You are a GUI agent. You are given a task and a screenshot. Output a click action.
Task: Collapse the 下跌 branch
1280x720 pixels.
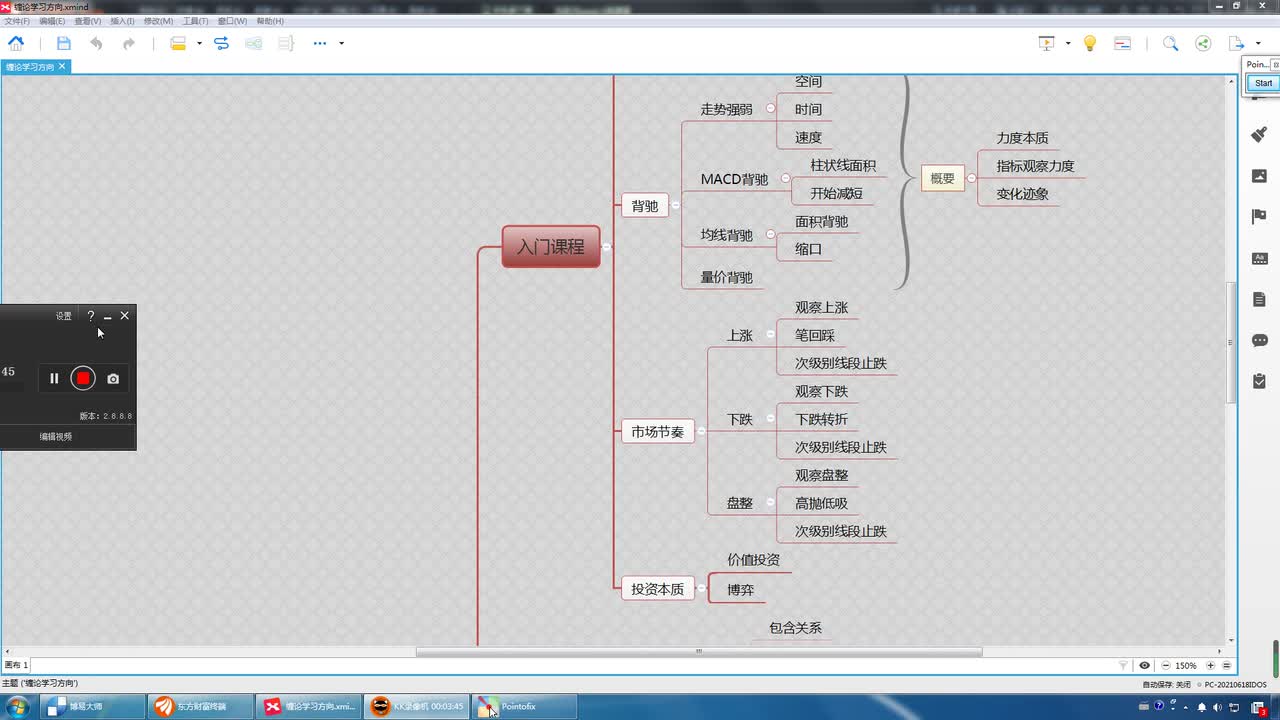[770, 419]
